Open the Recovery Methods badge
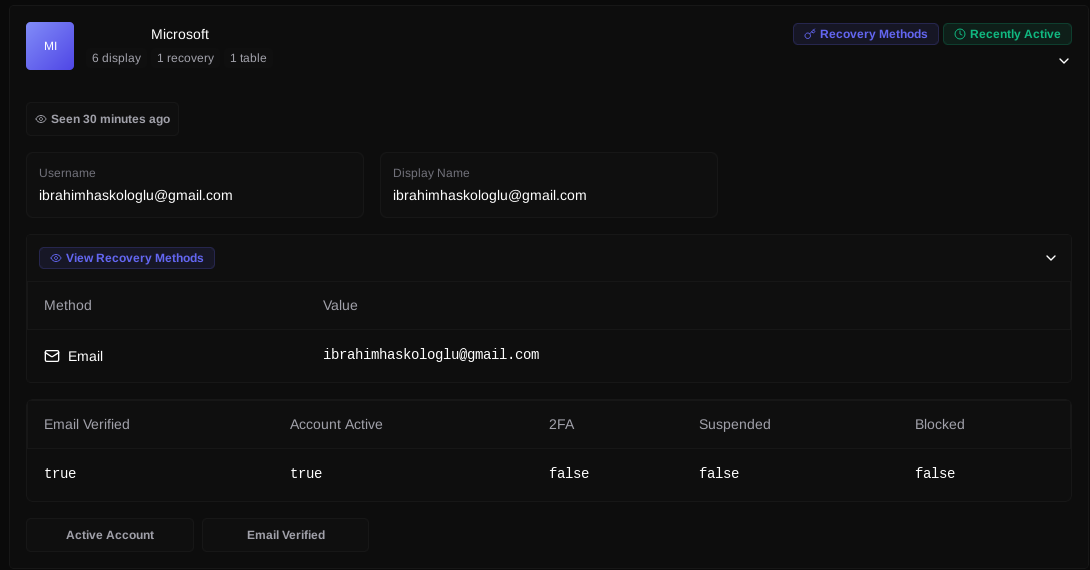This screenshot has width=1090, height=570. 866,34
